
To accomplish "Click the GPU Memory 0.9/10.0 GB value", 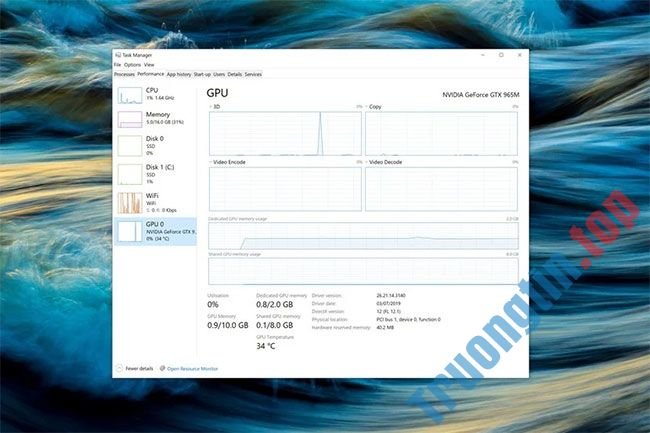I will click(x=228, y=326).
